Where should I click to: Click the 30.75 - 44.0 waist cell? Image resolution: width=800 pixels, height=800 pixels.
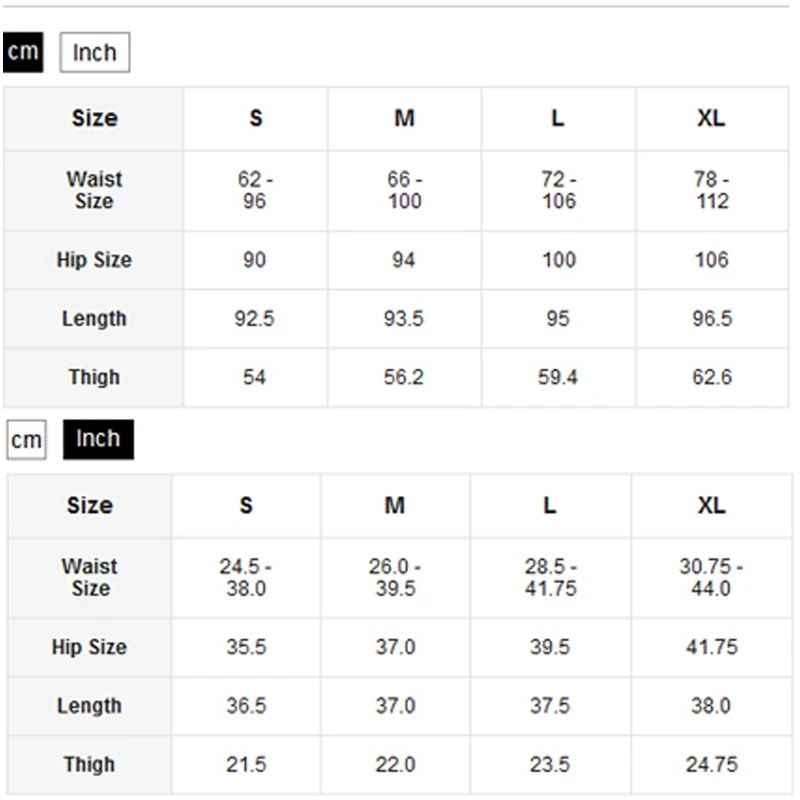pos(711,577)
